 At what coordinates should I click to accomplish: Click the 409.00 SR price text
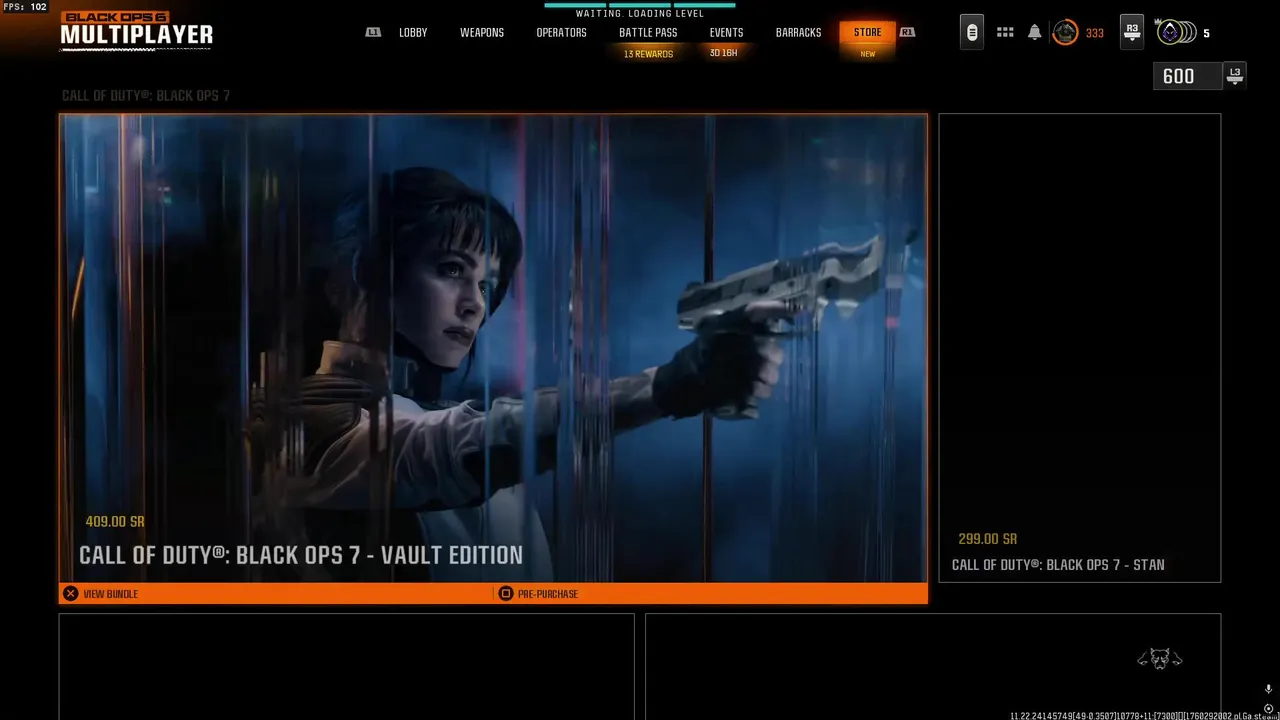point(115,522)
